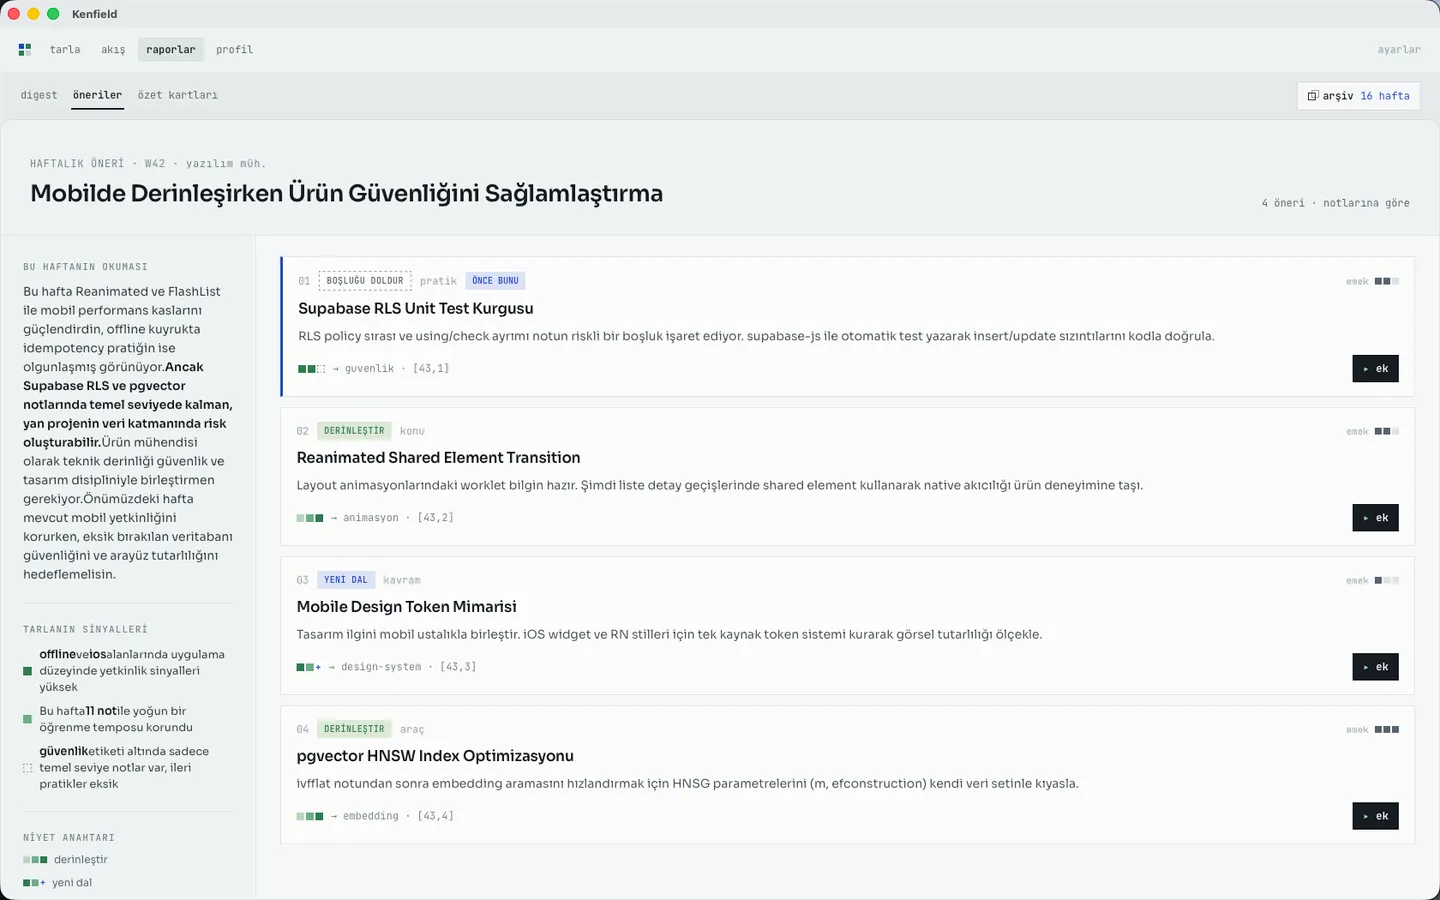Open Reanimated Shared Element Transition title
The image size is (1440, 900).
click(x=438, y=458)
